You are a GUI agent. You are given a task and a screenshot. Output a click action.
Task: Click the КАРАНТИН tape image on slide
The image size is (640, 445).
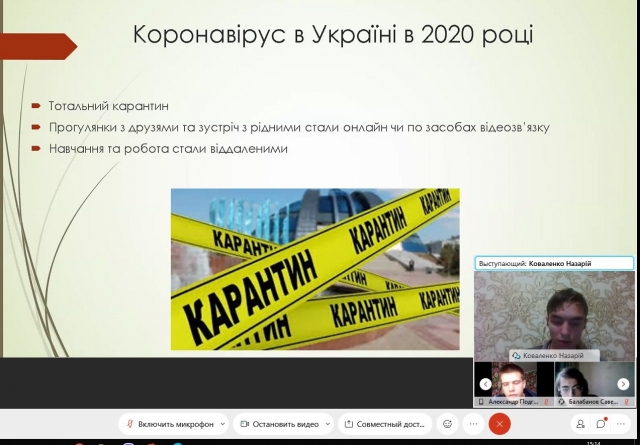tap(315, 269)
